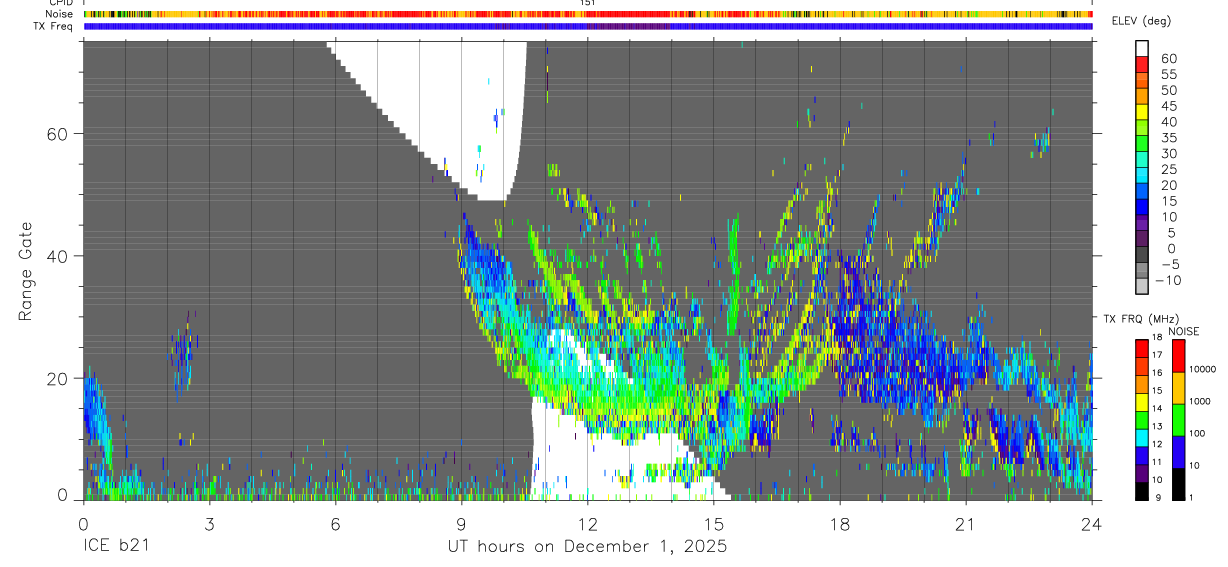Click the 3 tick on UT hours axis
Image resolution: width=1228 pixels, height=567 pixels.
point(209,523)
